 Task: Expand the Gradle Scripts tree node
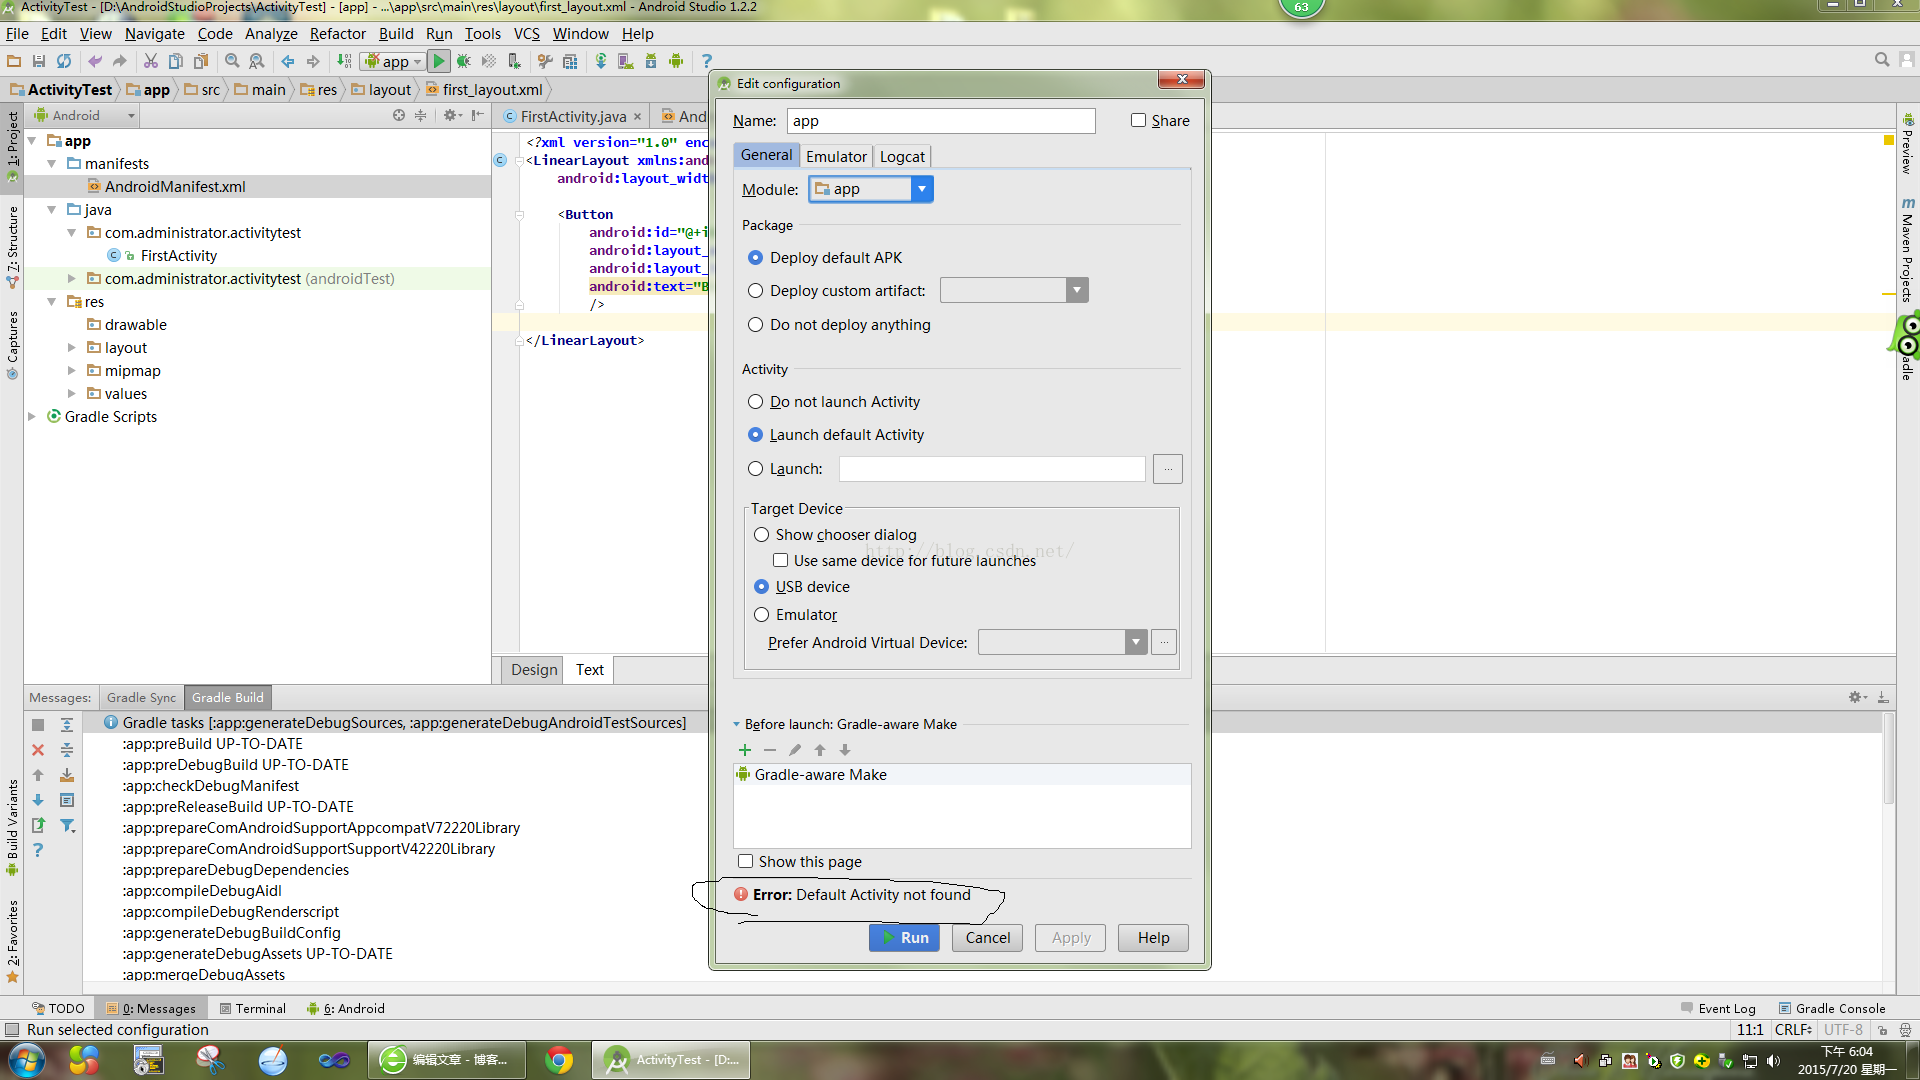tap(32, 417)
